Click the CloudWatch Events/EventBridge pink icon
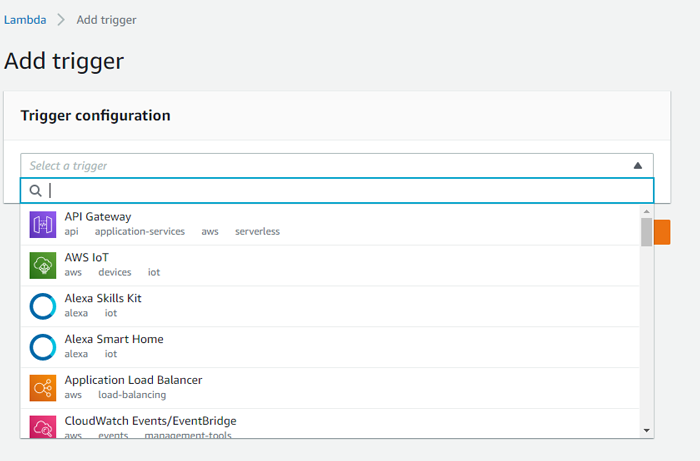Image resolution: width=700 pixels, height=461 pixels. [x=43, y=427]
